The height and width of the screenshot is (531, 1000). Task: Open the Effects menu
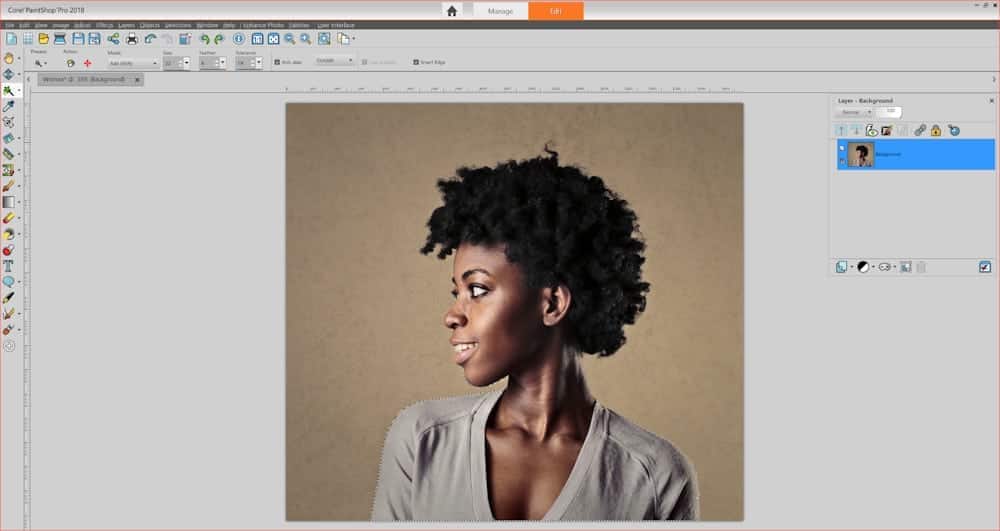(x=104, y=24)
